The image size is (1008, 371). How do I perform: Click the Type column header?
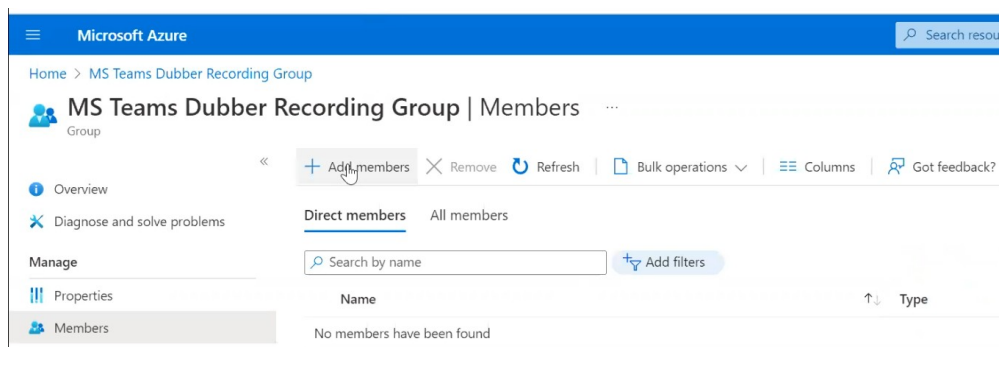[913, 299]
